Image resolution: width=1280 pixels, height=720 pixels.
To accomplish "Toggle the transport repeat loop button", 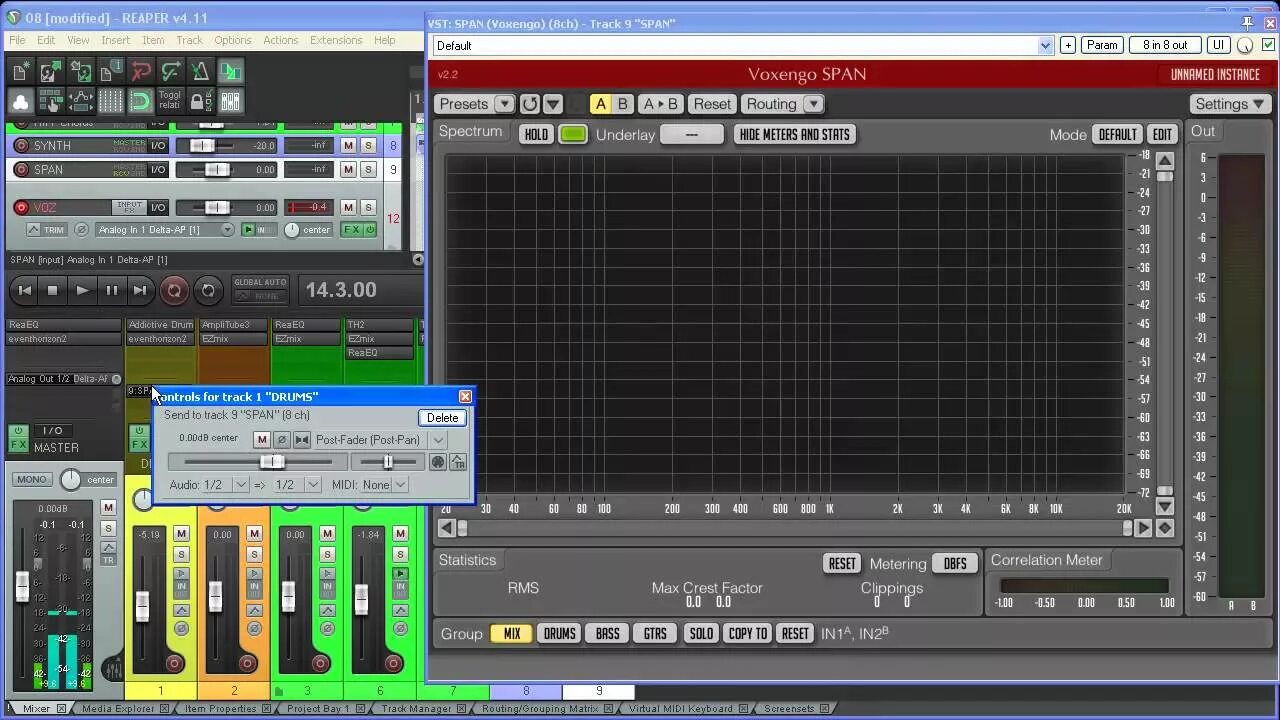I will (x=207, y=290).
